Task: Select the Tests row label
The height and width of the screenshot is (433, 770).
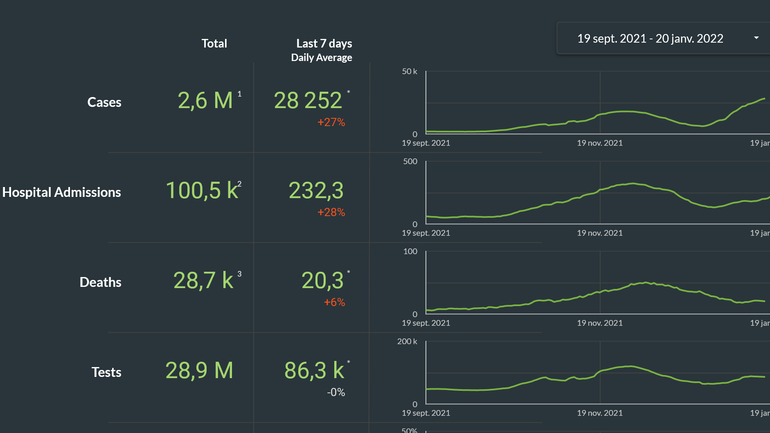Action: 106,372
